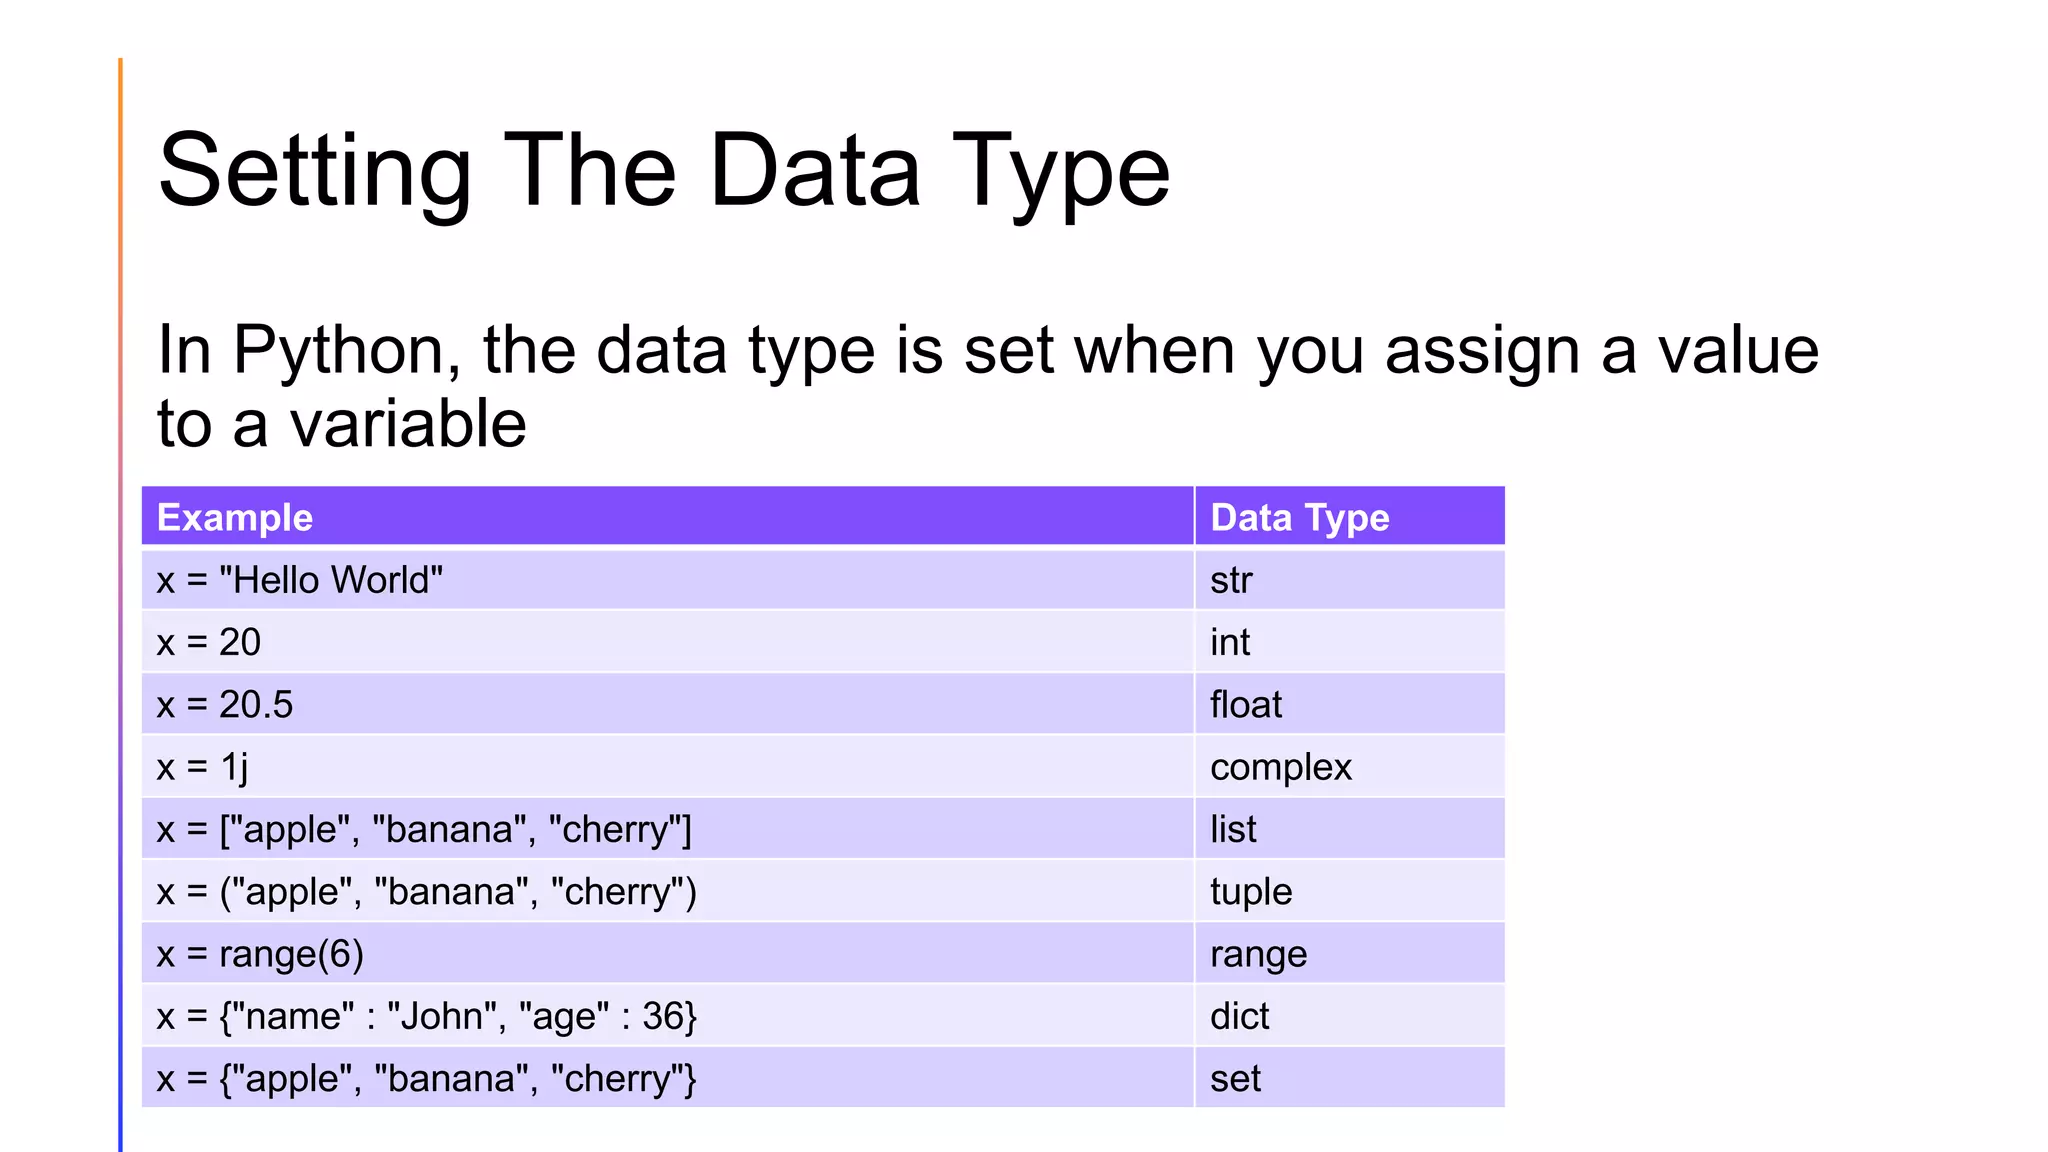The height and width of the screenshot is (1152, 2048).
Task: Click the dict data type cell
Action: tap(1350, 1015)
